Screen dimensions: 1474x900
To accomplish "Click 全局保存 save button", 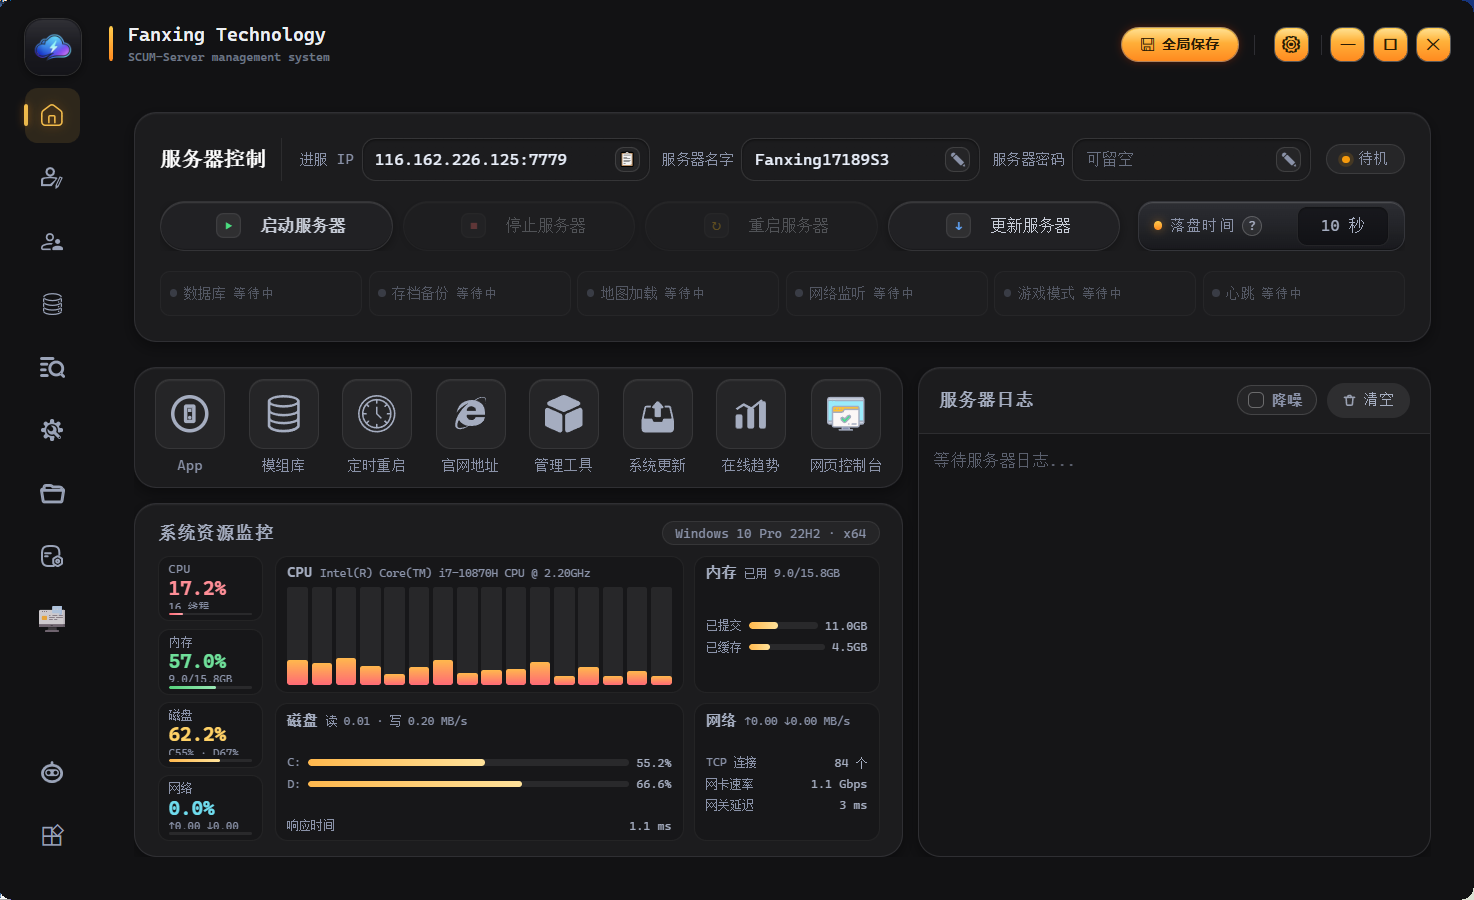I will (x=1180, y=44).
